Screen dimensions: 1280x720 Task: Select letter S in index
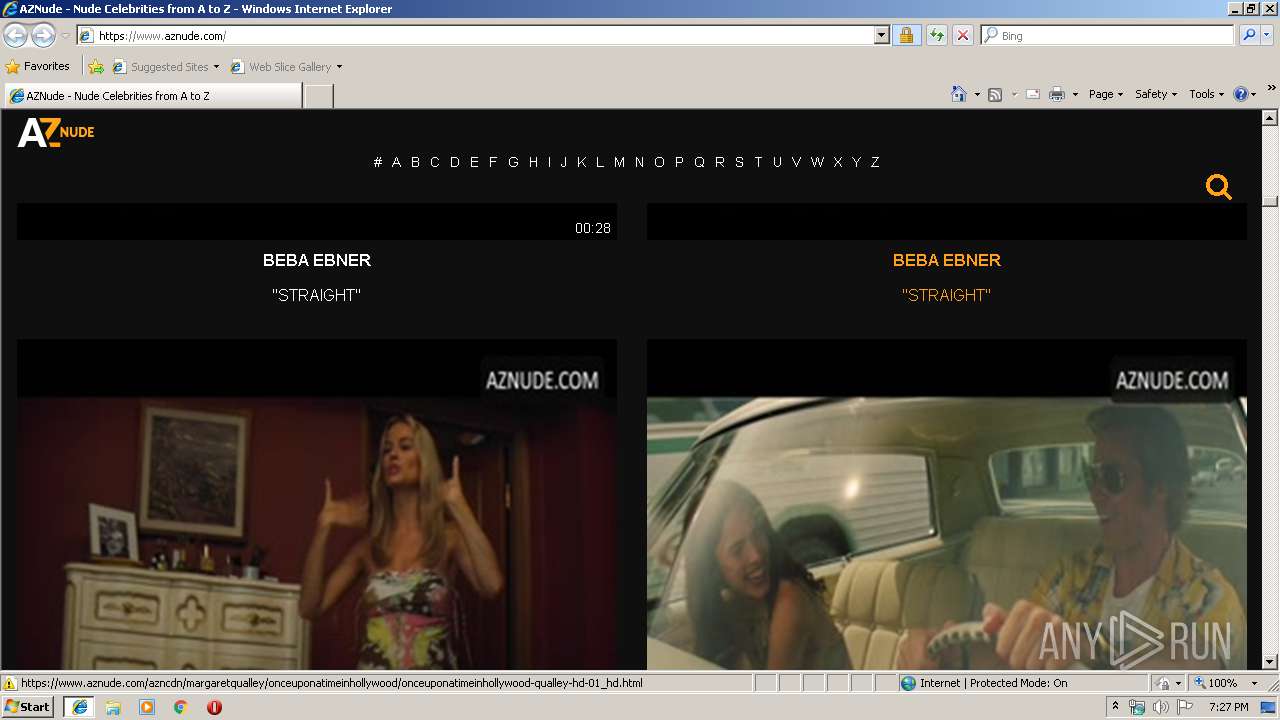[739, 162]
